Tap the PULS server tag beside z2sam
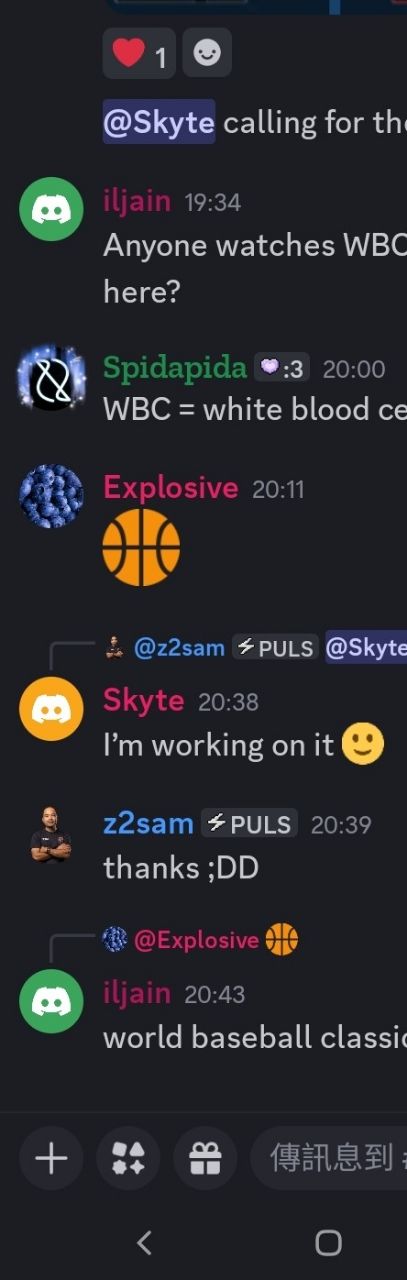 (250, 824)
